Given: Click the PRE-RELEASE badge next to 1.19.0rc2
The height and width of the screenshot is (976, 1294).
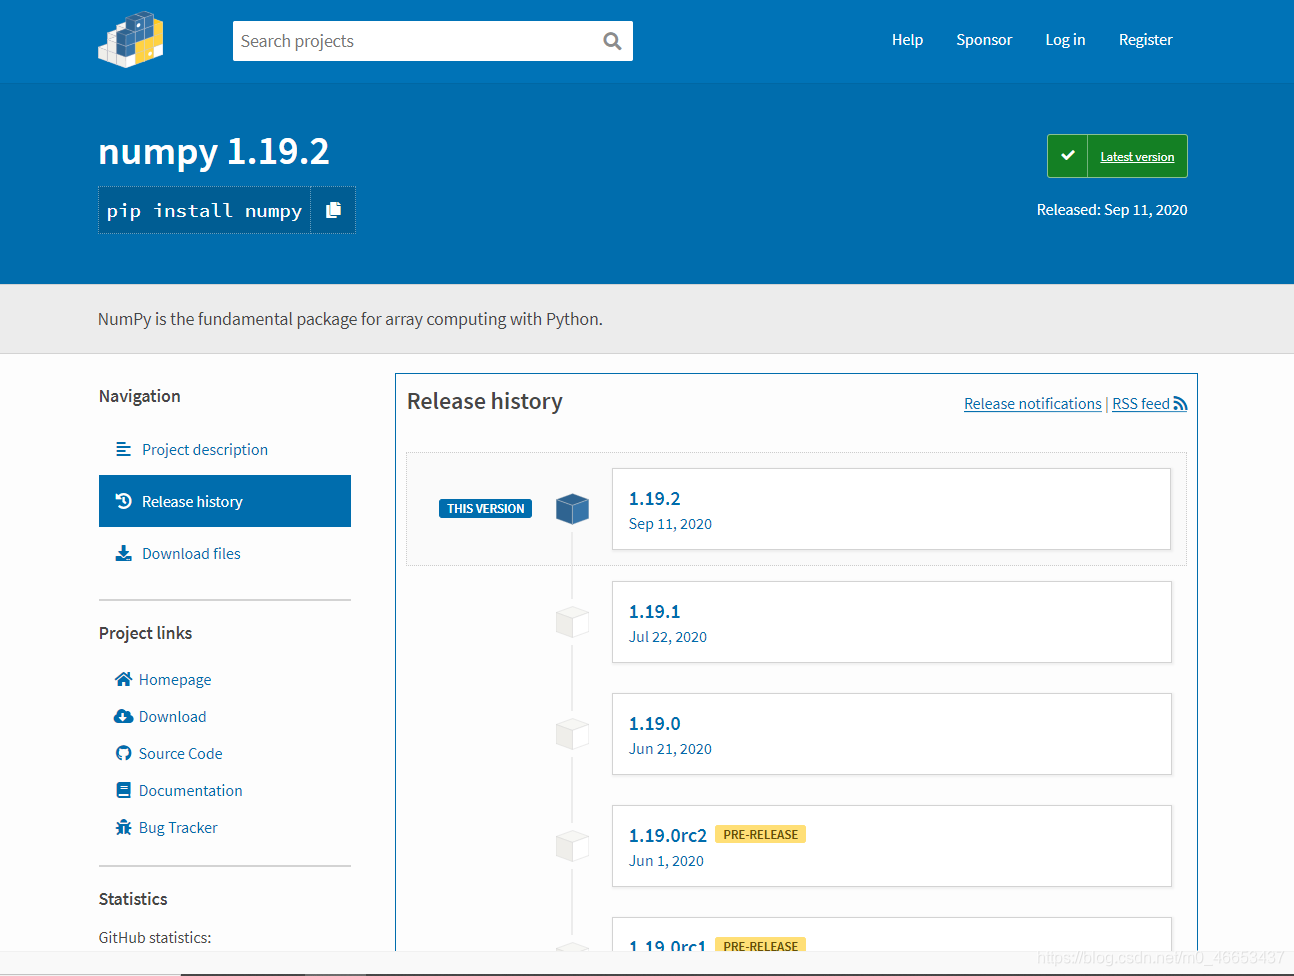Looking at the screenshot, I should [x=760, y=834].
